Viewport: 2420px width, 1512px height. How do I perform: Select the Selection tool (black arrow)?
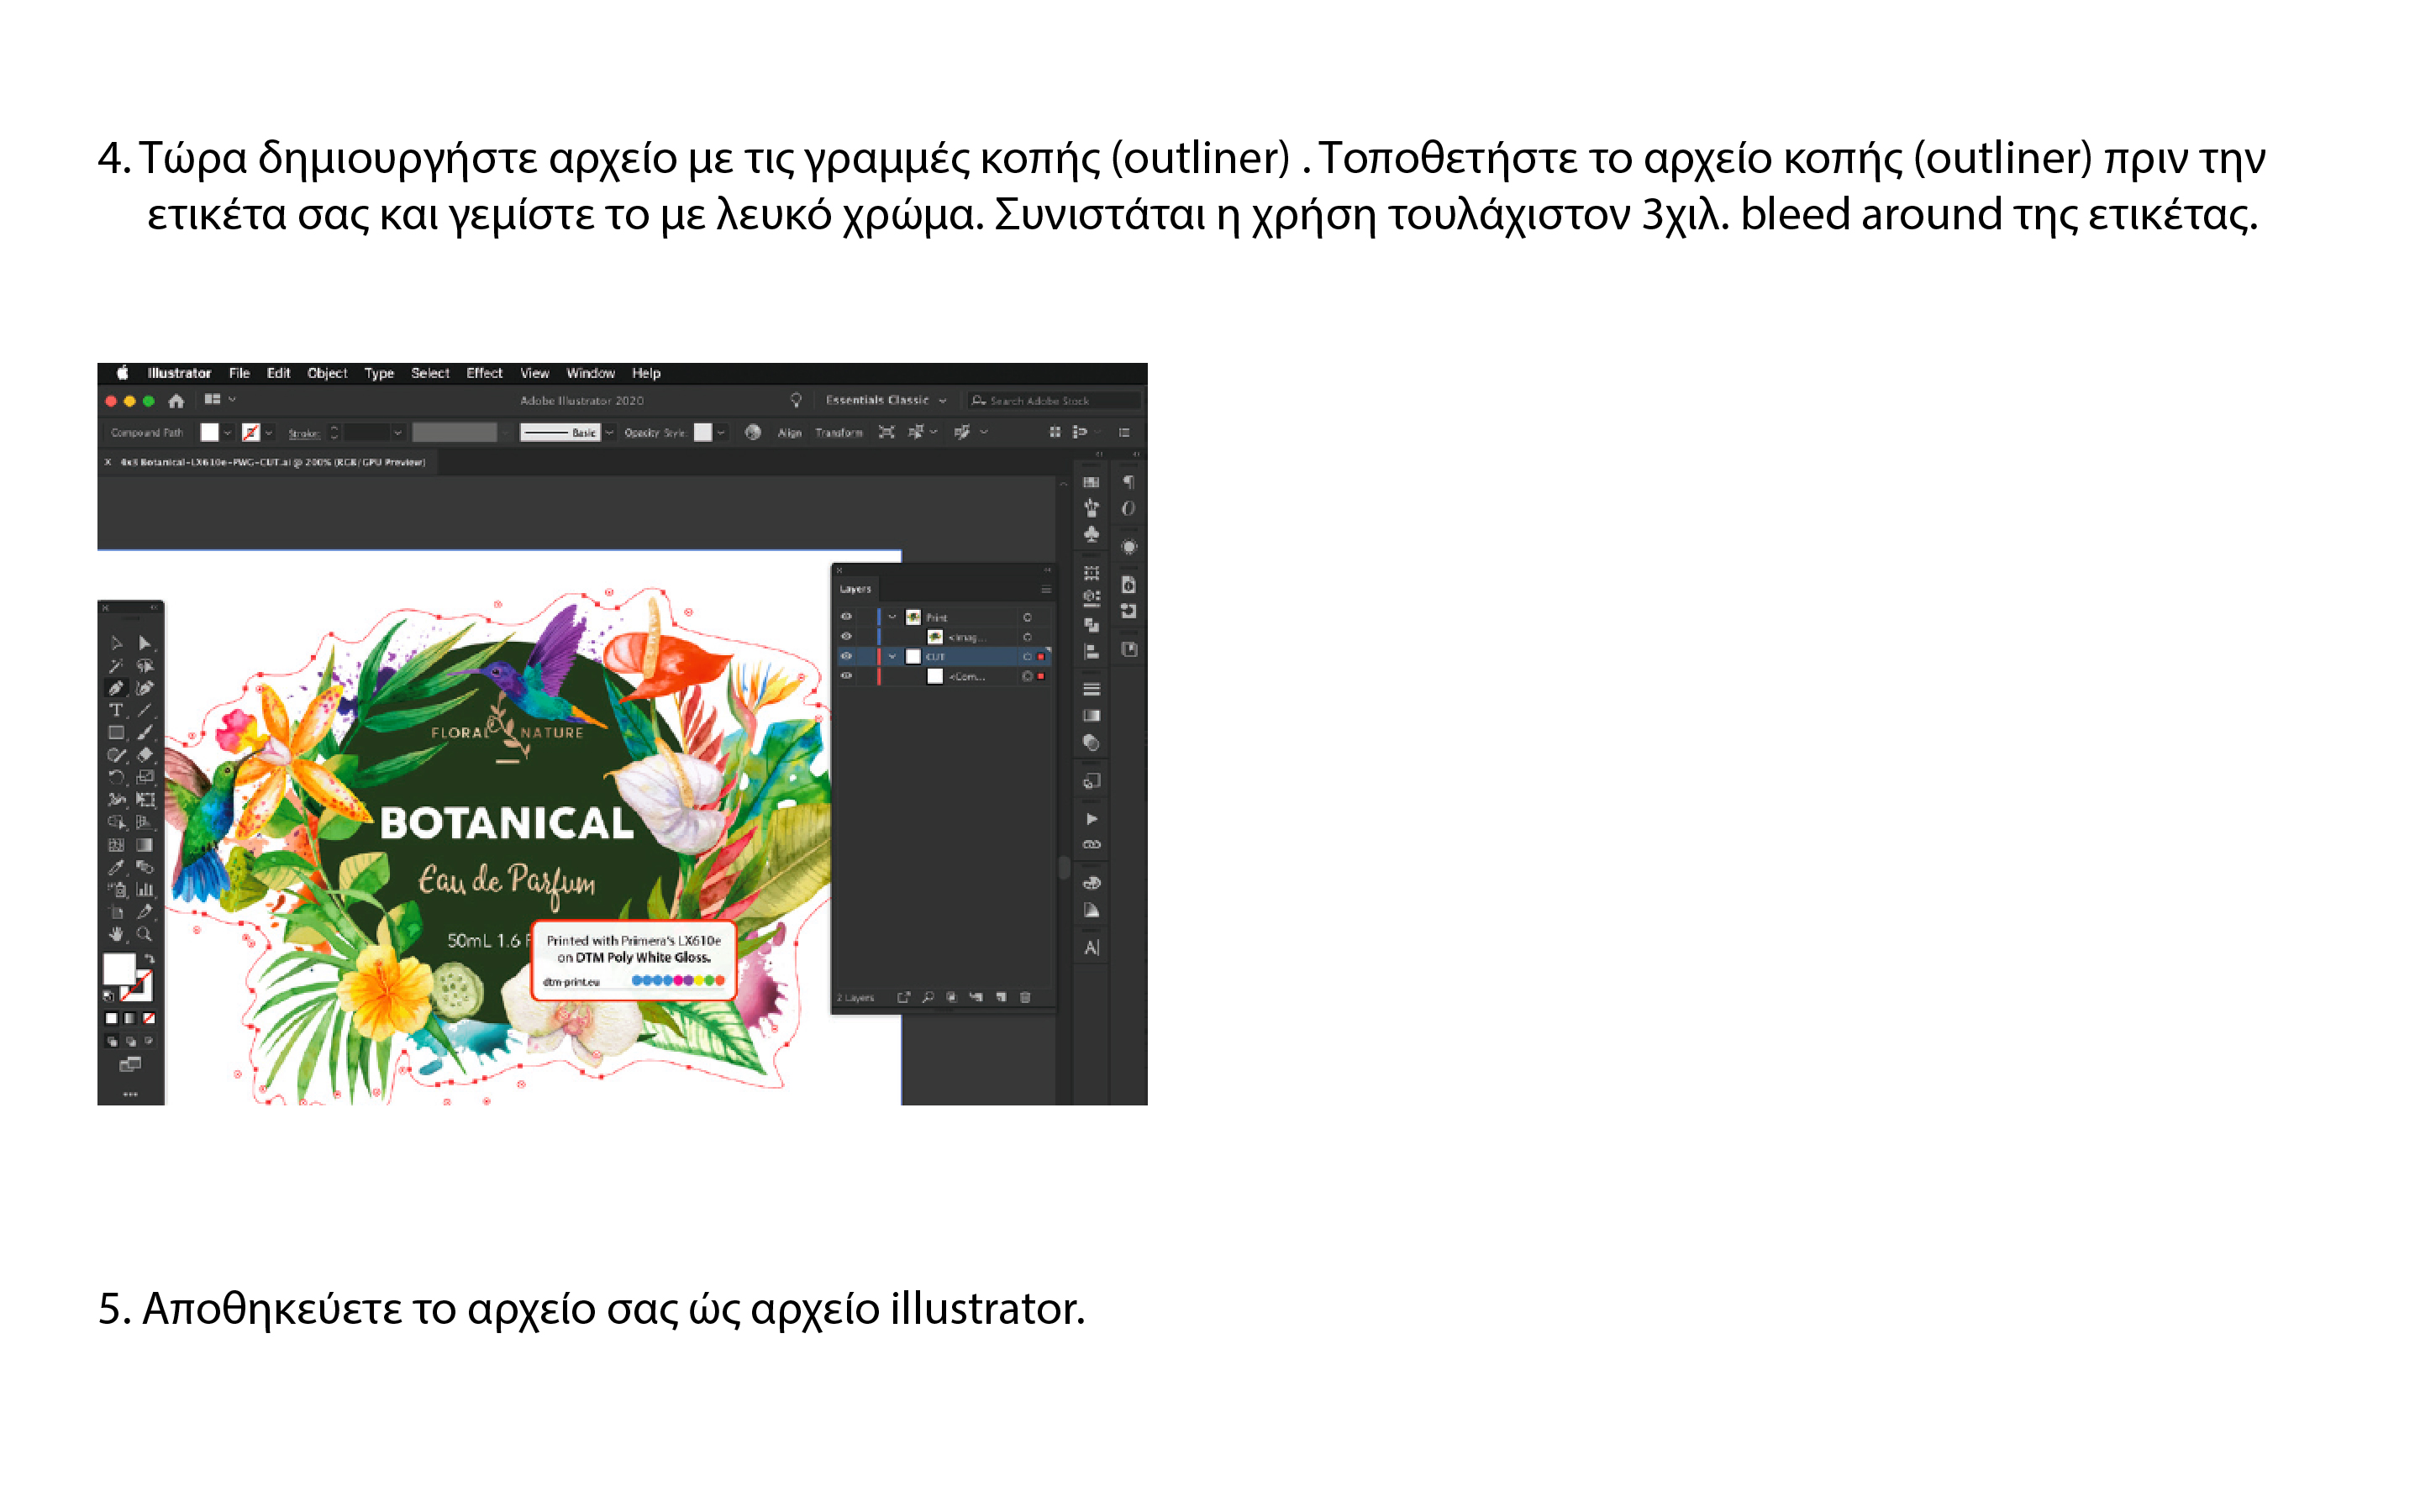(x=116, y=643)
